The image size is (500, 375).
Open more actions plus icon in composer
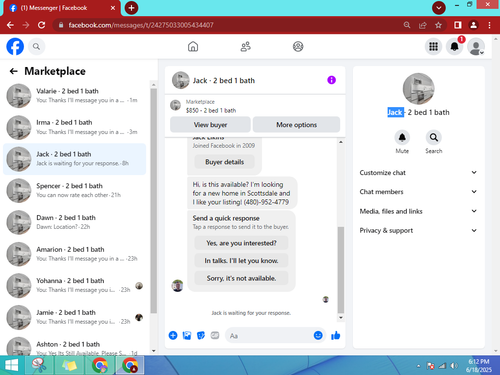click(173, 335)
